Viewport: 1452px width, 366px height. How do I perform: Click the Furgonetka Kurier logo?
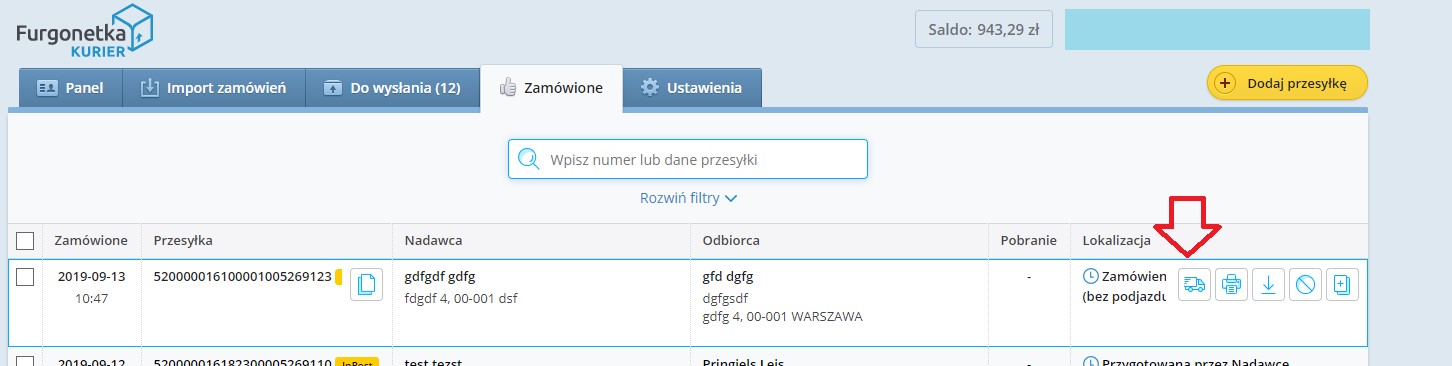pyautogui.click(x=84, y=32)
